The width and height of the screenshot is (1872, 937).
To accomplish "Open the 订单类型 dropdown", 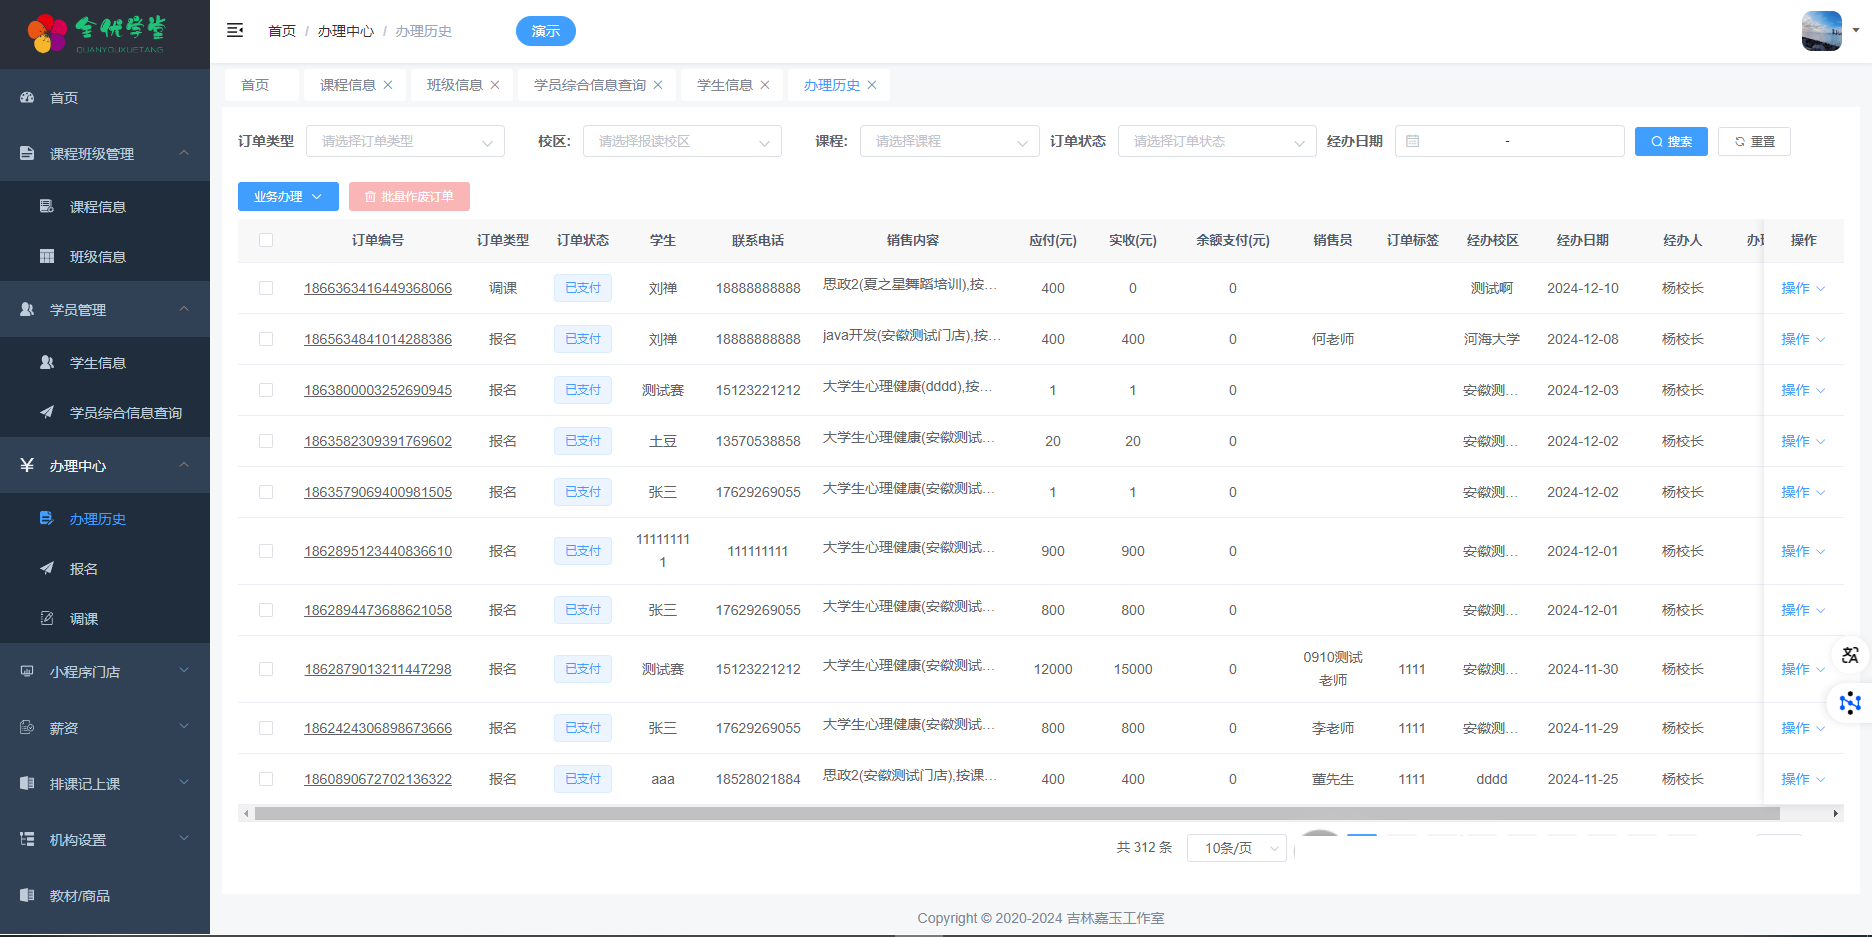I will [405, 142].
